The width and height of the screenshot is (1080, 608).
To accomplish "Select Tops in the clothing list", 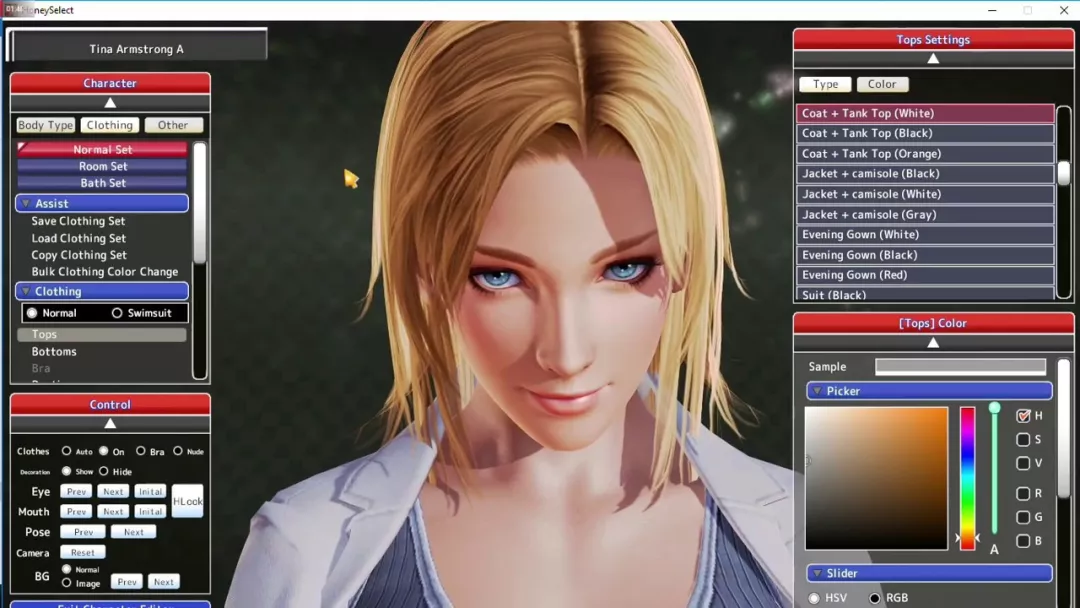I will (x=102, y=334).
